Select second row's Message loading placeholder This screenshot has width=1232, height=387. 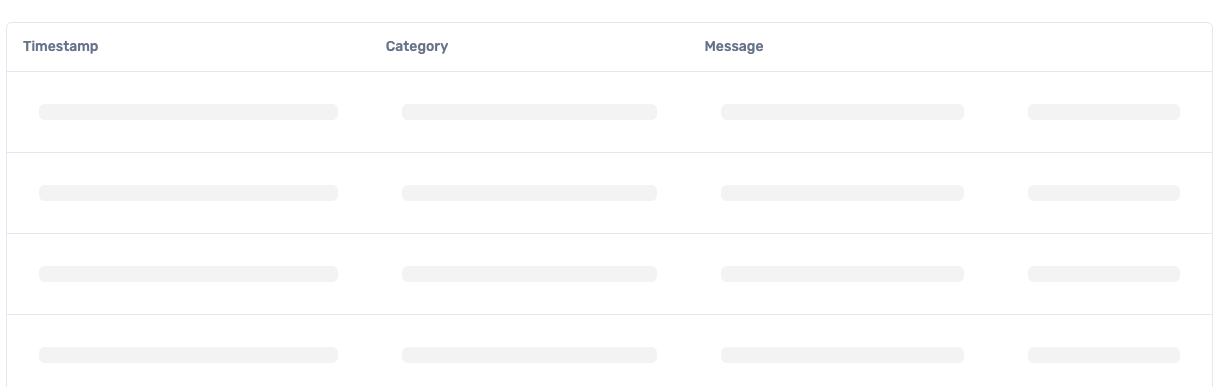click(x=842, y=193)
